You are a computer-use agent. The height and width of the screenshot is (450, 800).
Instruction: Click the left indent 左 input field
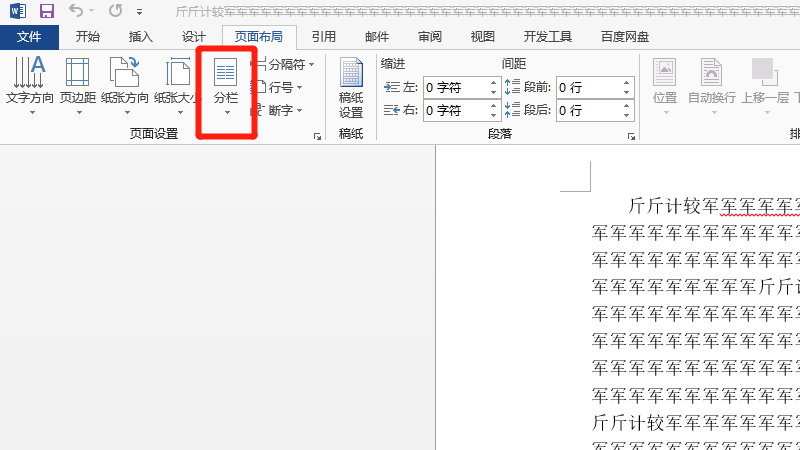(455, 87)
